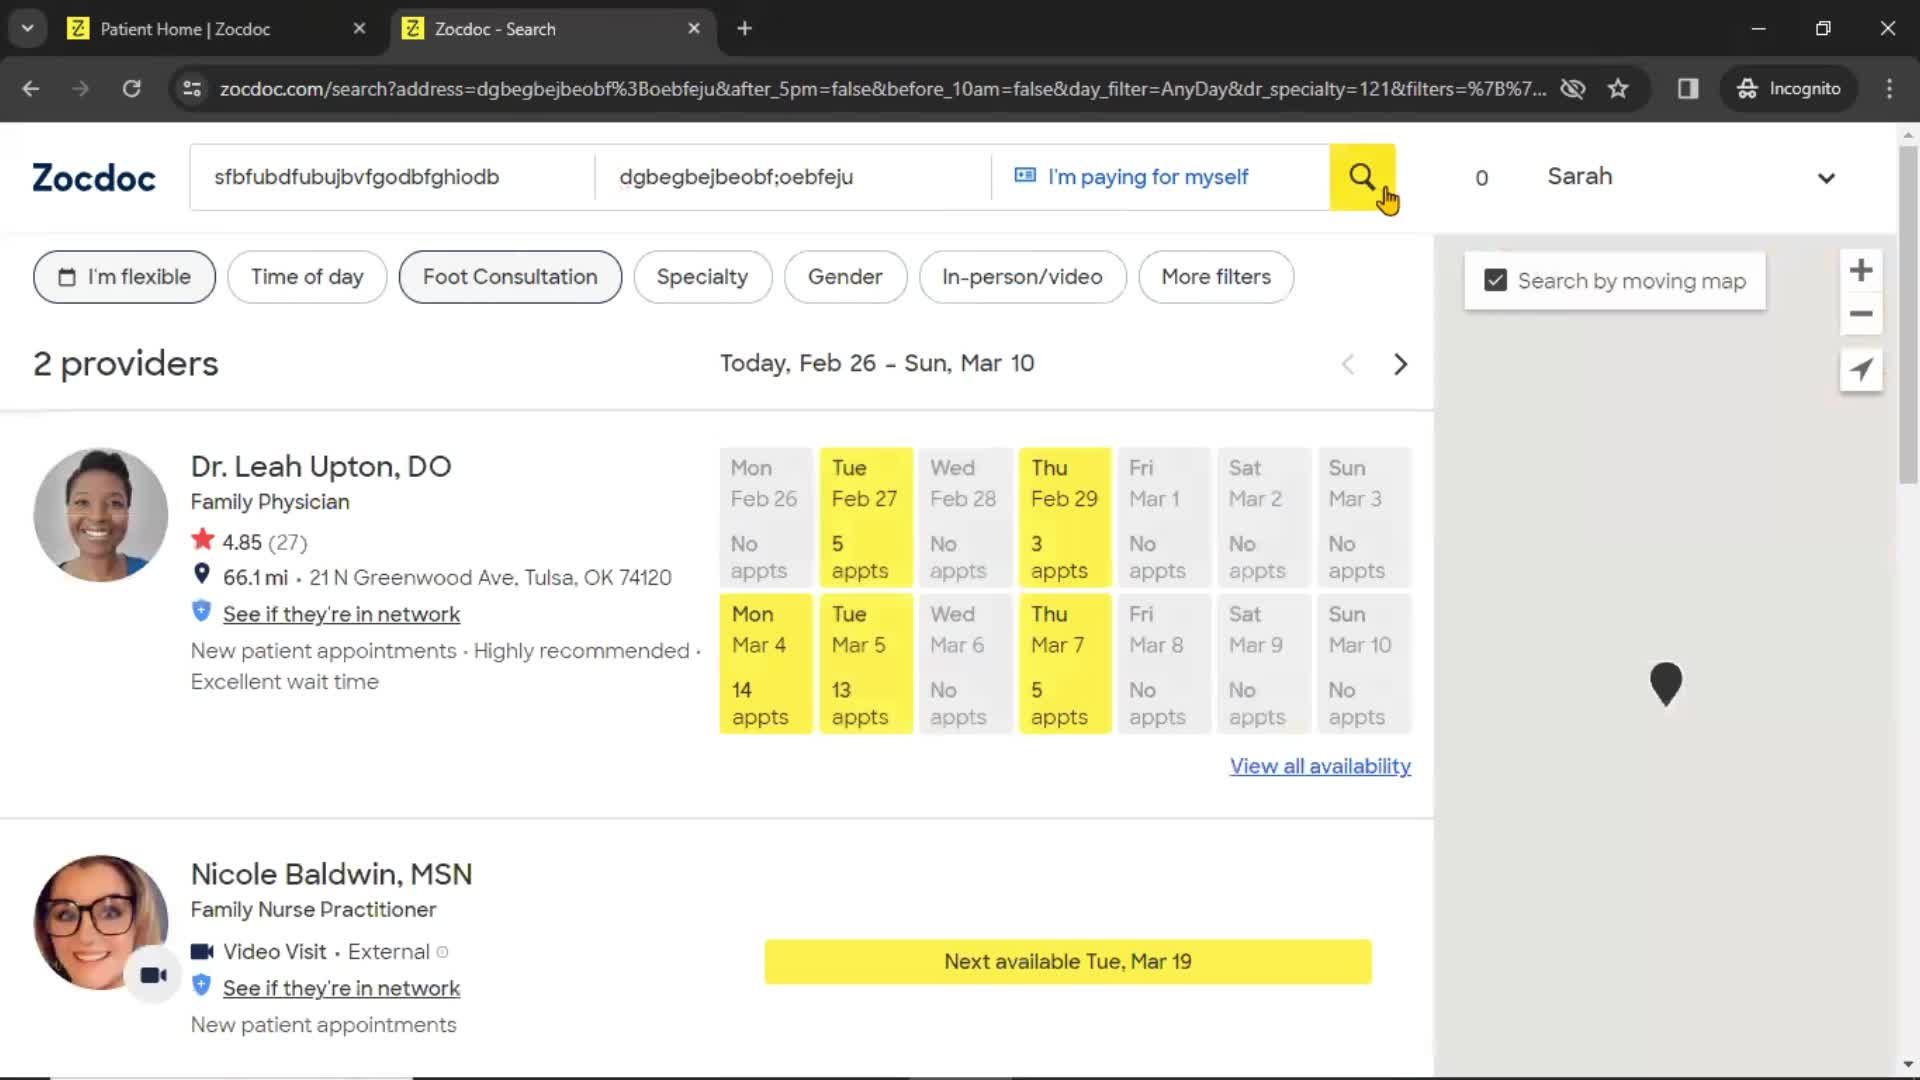The width and height of the screenshot is (1920, 1080).
Task: Go to previous date range arrow
Action: (1348, 364)
